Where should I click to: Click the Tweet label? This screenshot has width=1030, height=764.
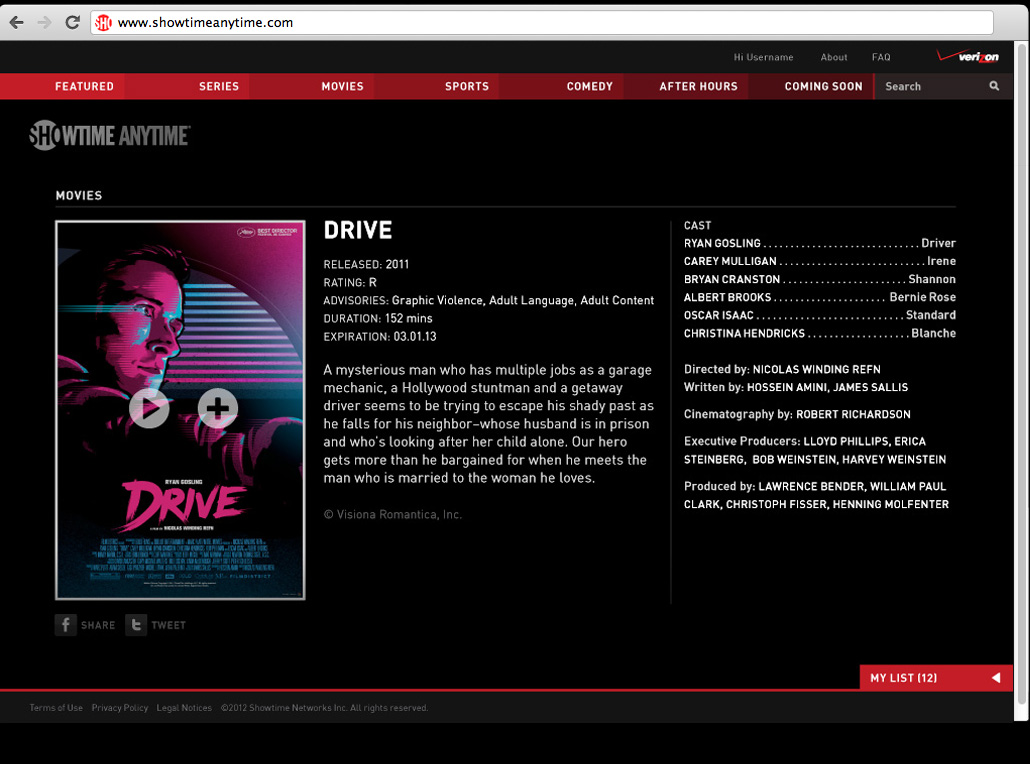[x=168, y=625]
